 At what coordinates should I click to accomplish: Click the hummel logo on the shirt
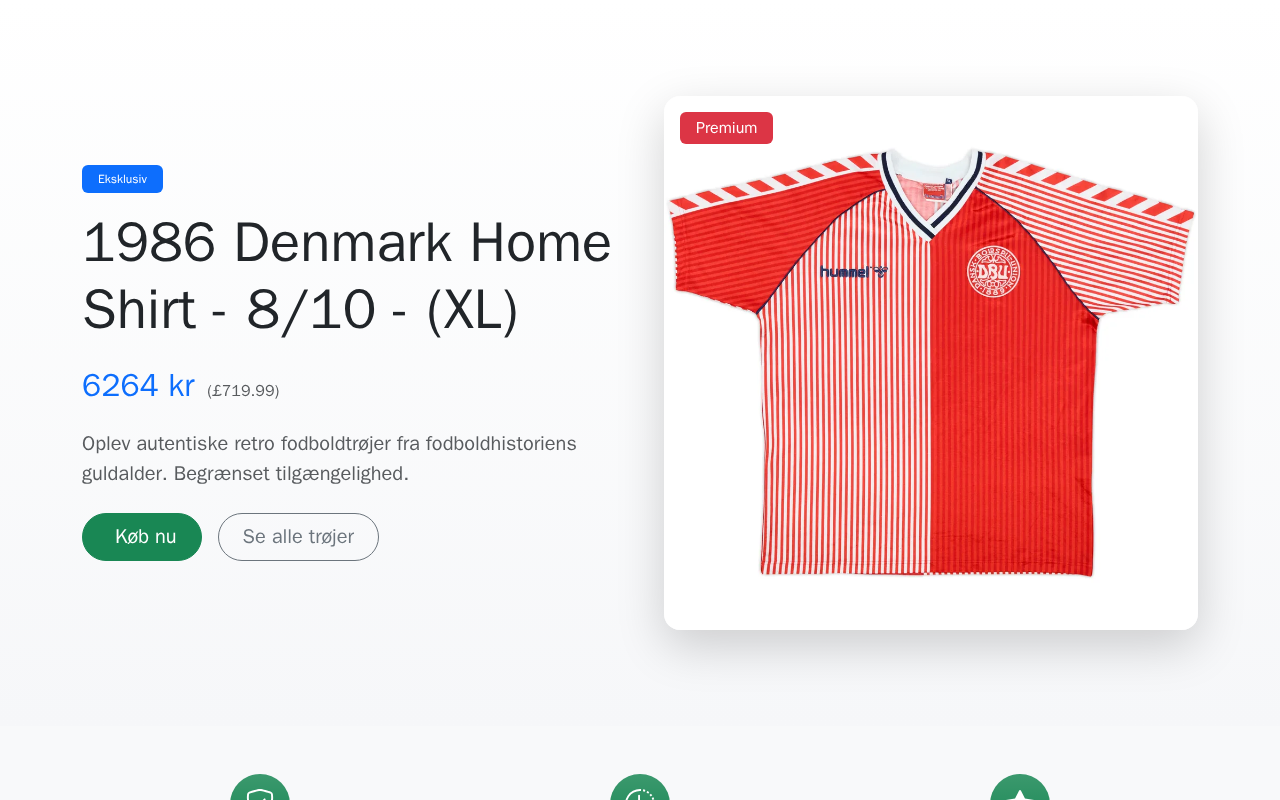click(853, 272)
